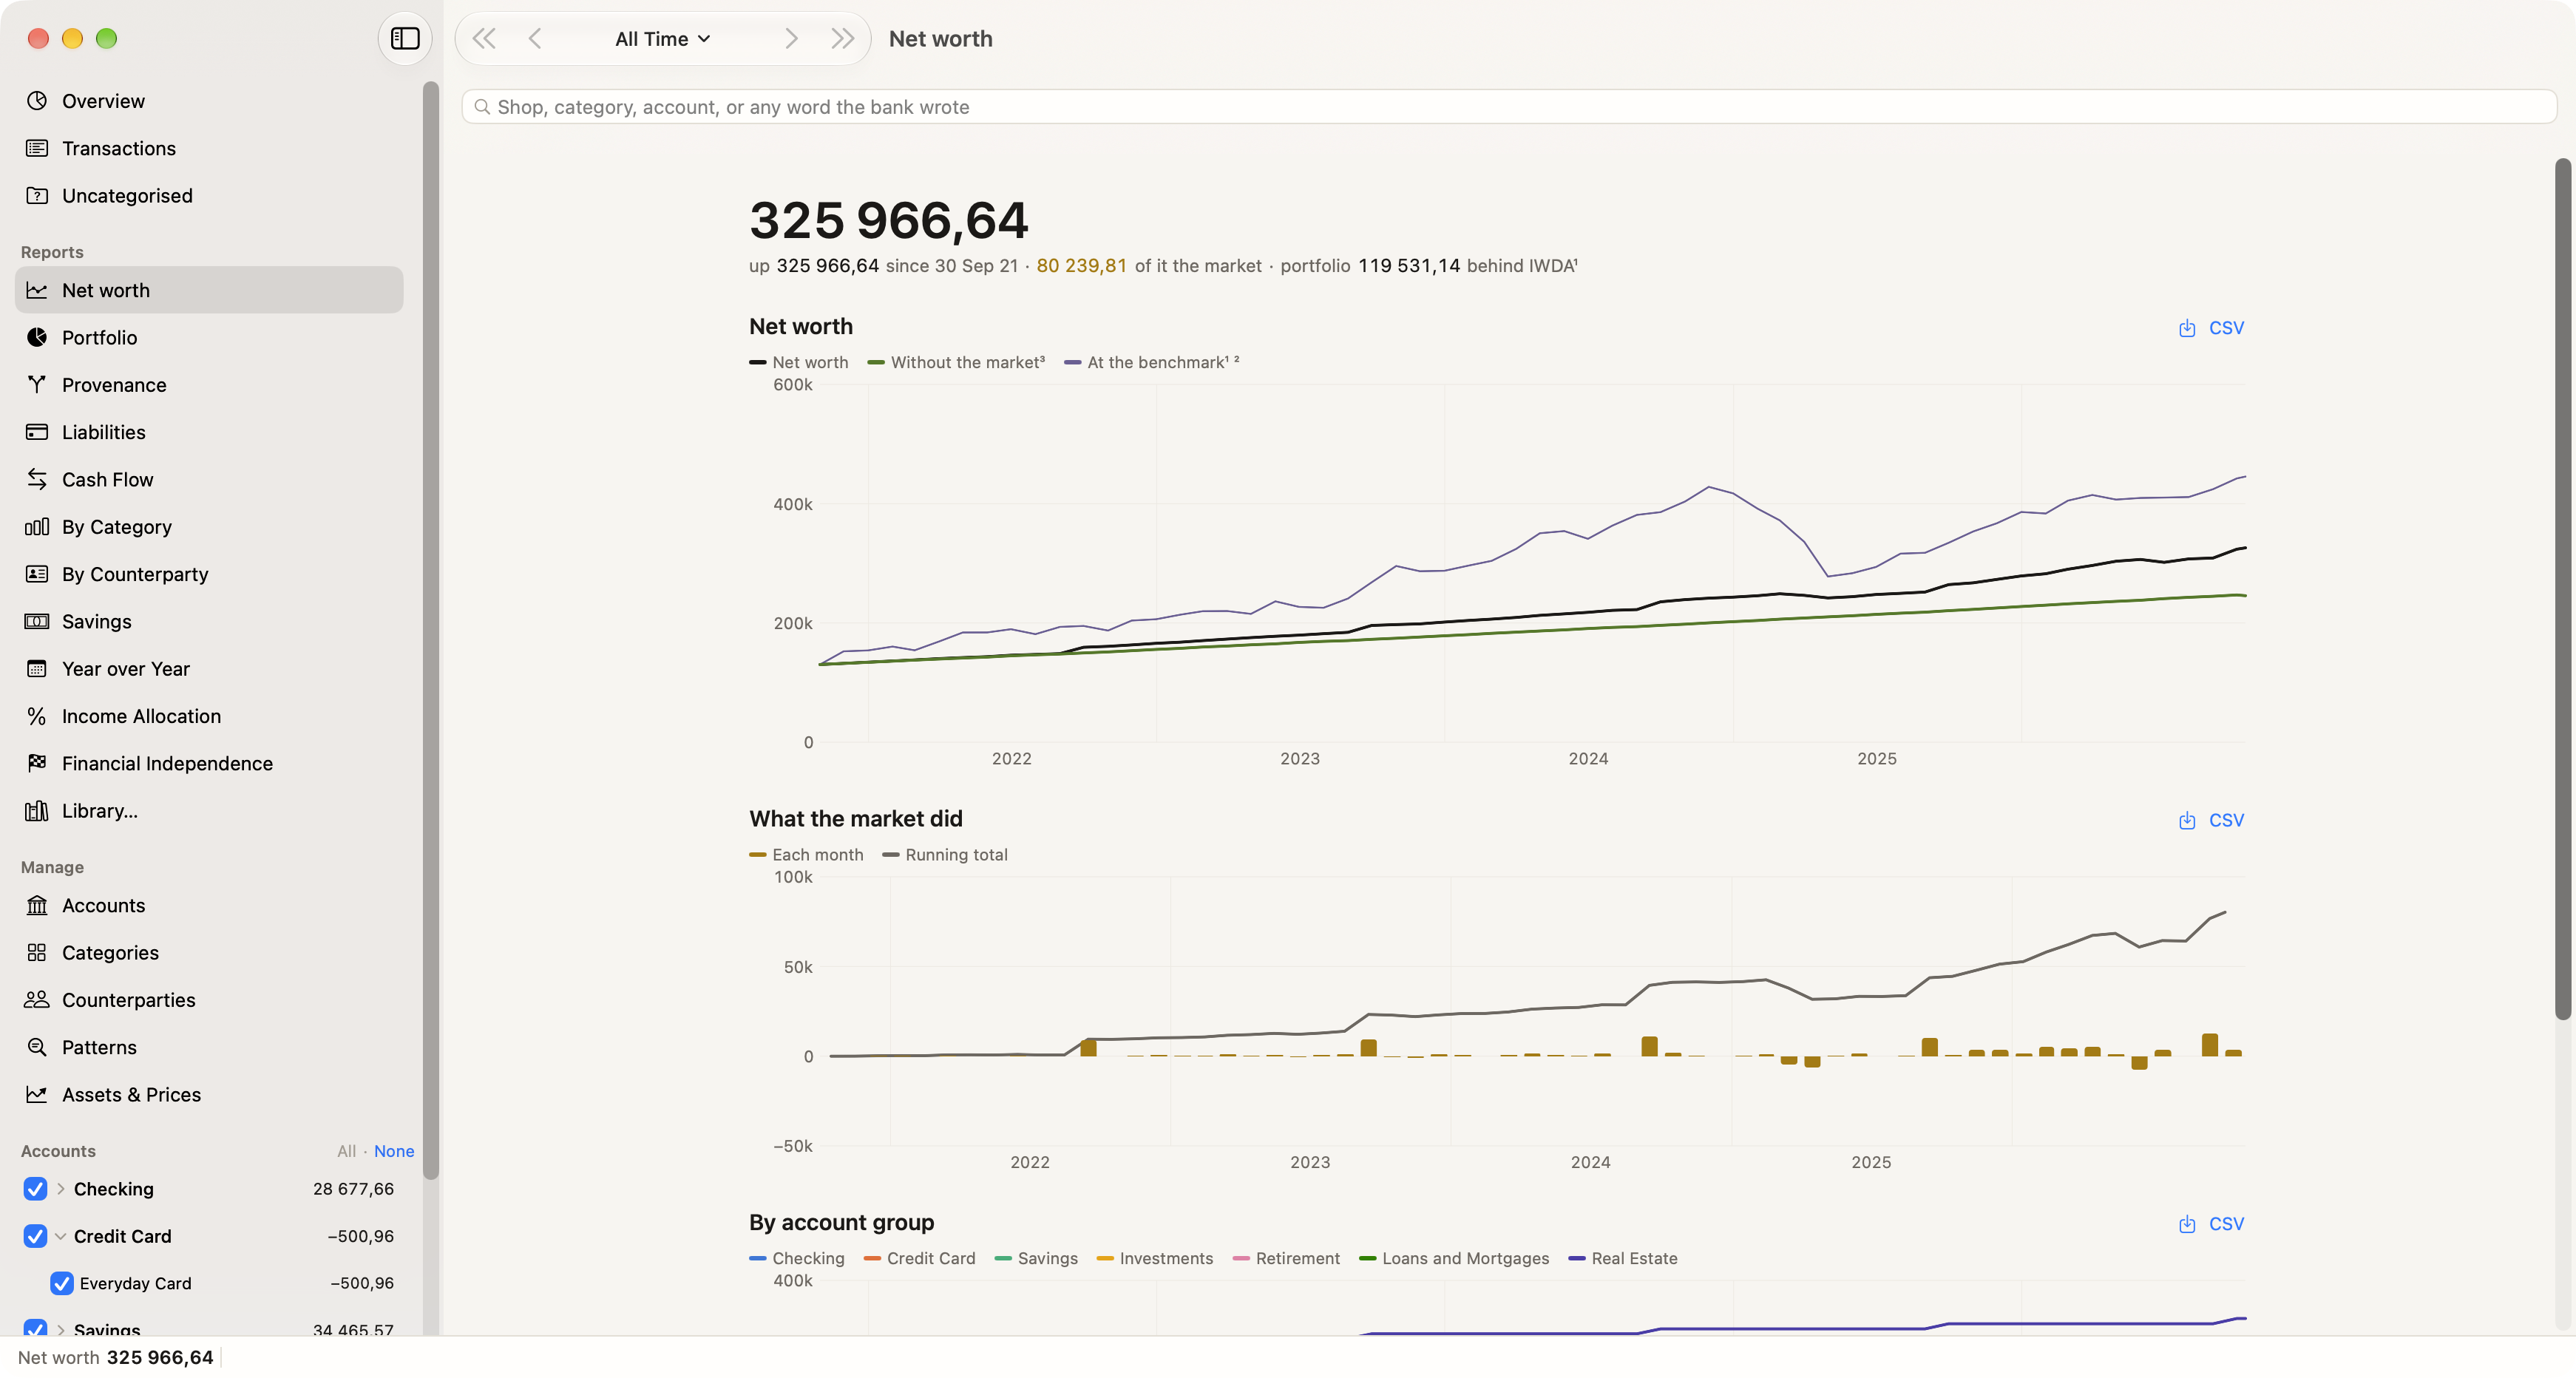Export Net worth chart as CSV
Viewport: 2576px width, 1378px height.
[2211, 328]
